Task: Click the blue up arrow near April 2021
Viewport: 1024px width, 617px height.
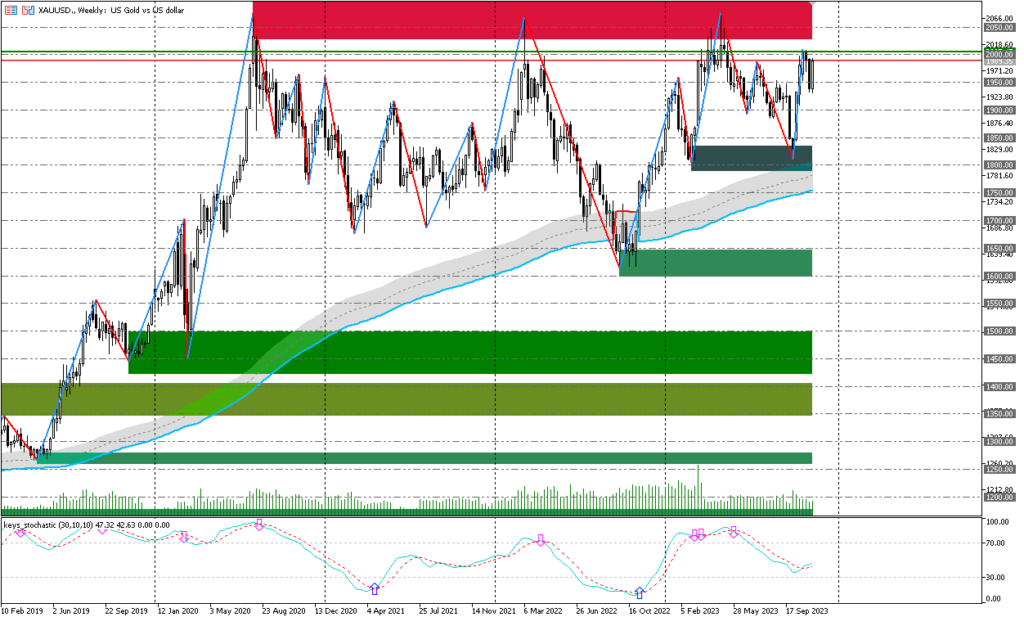Action: pyautogui.click(x=374, y=589)
